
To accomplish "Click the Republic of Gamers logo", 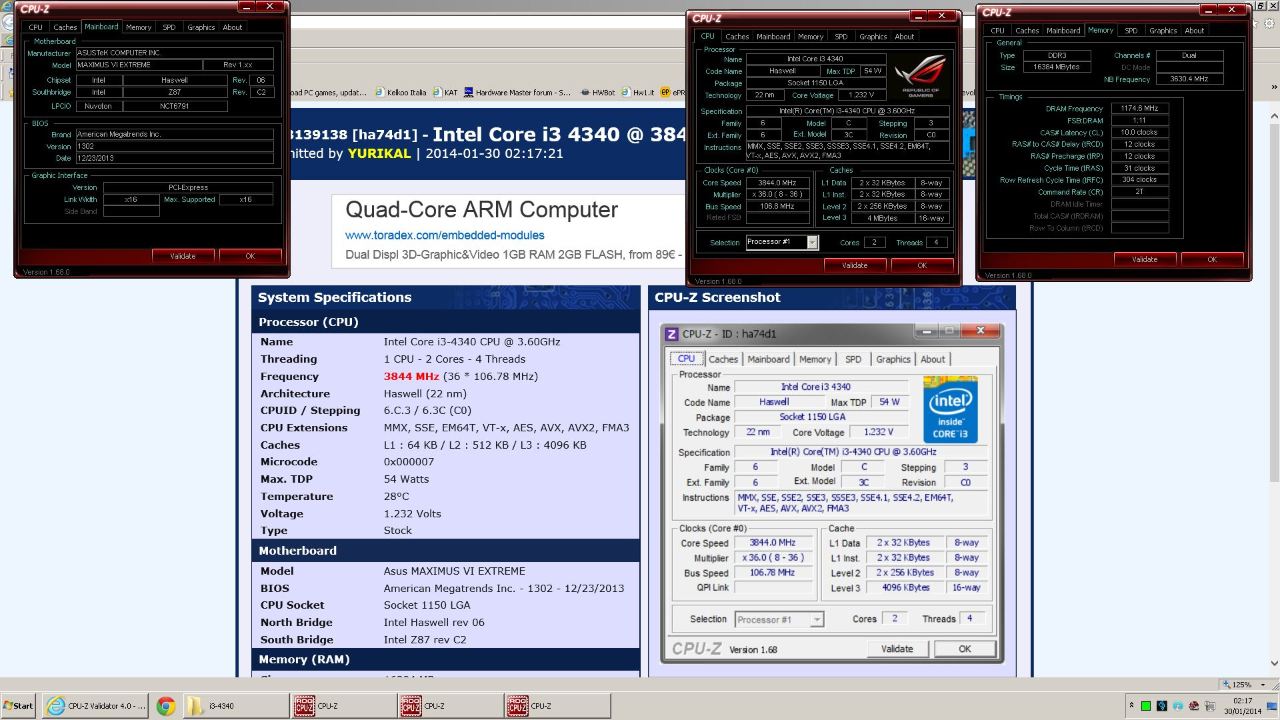I will tap(920, 77).
